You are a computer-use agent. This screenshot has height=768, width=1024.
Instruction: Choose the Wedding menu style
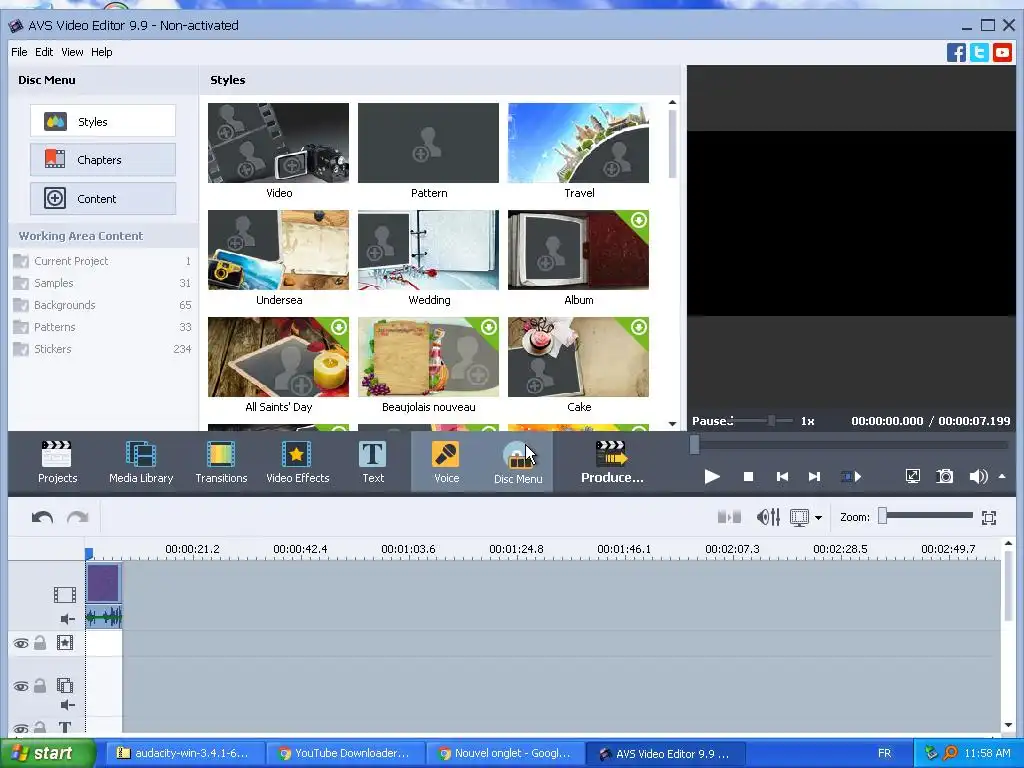(x=428, y=250)
